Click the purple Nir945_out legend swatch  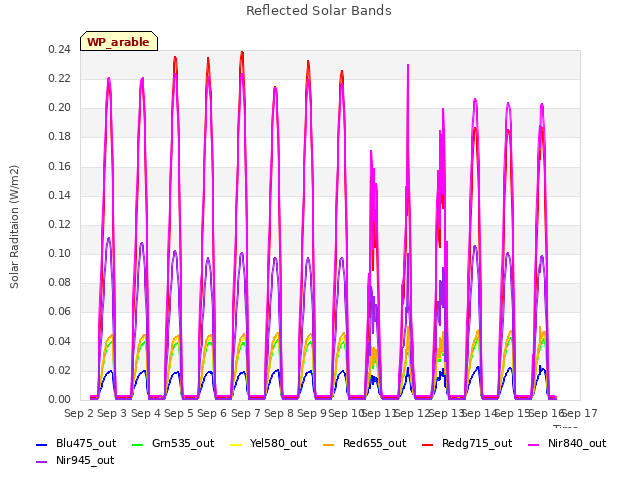(42, 462)
